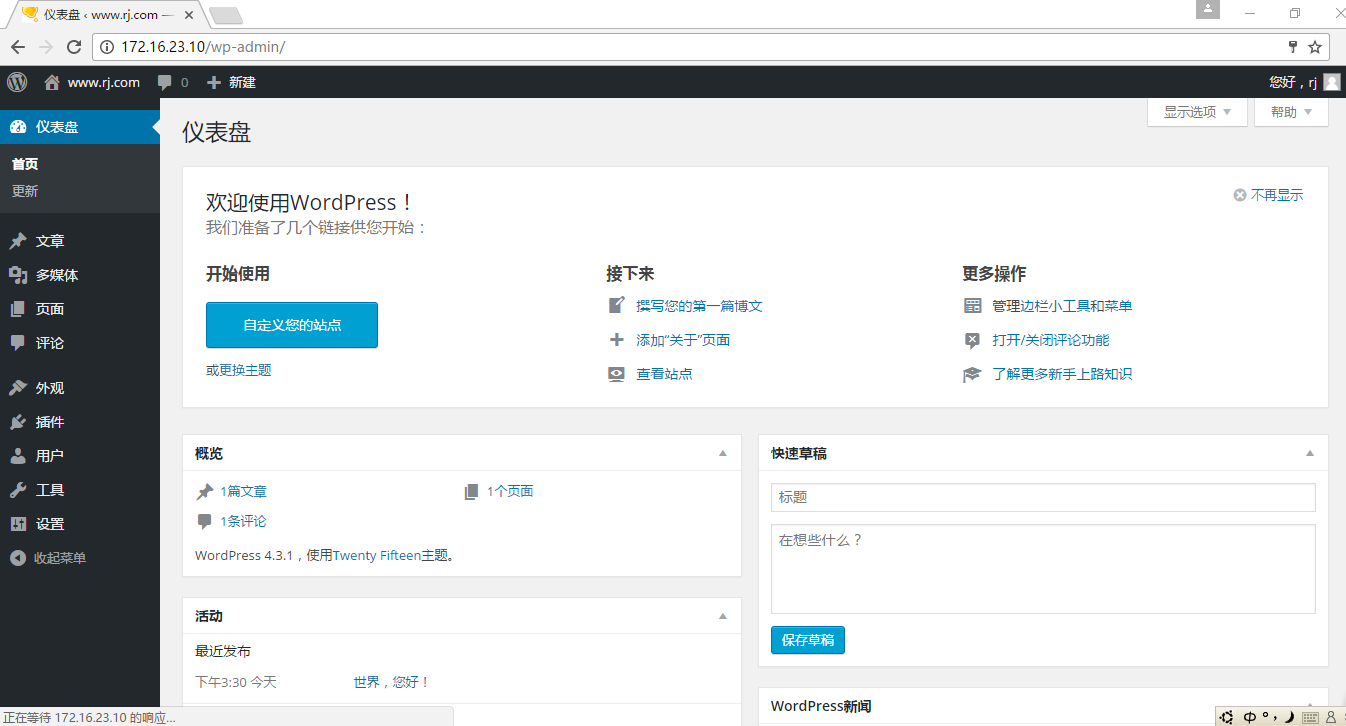Open the 设置 menu in sidebar
The image size is (1346, 726).
pos(80,524)
